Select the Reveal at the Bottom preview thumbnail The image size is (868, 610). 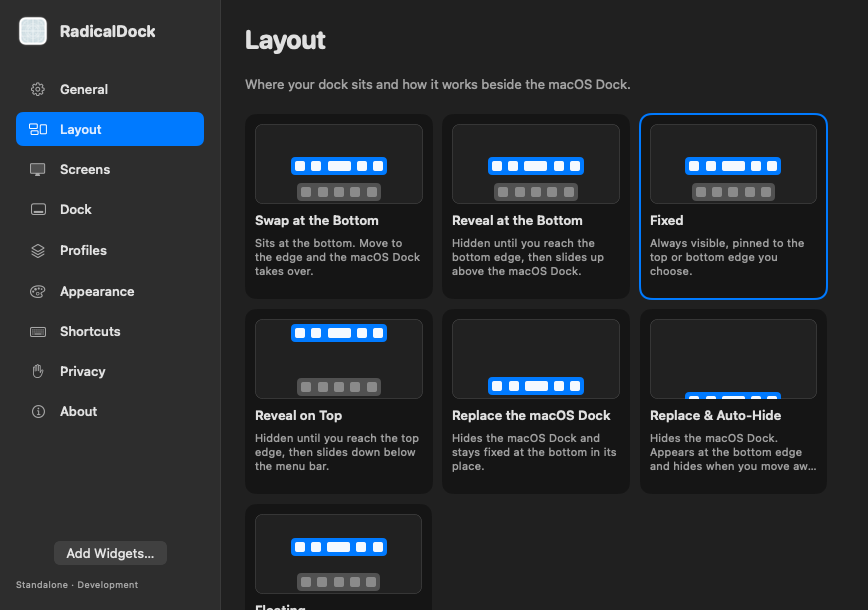536,164
